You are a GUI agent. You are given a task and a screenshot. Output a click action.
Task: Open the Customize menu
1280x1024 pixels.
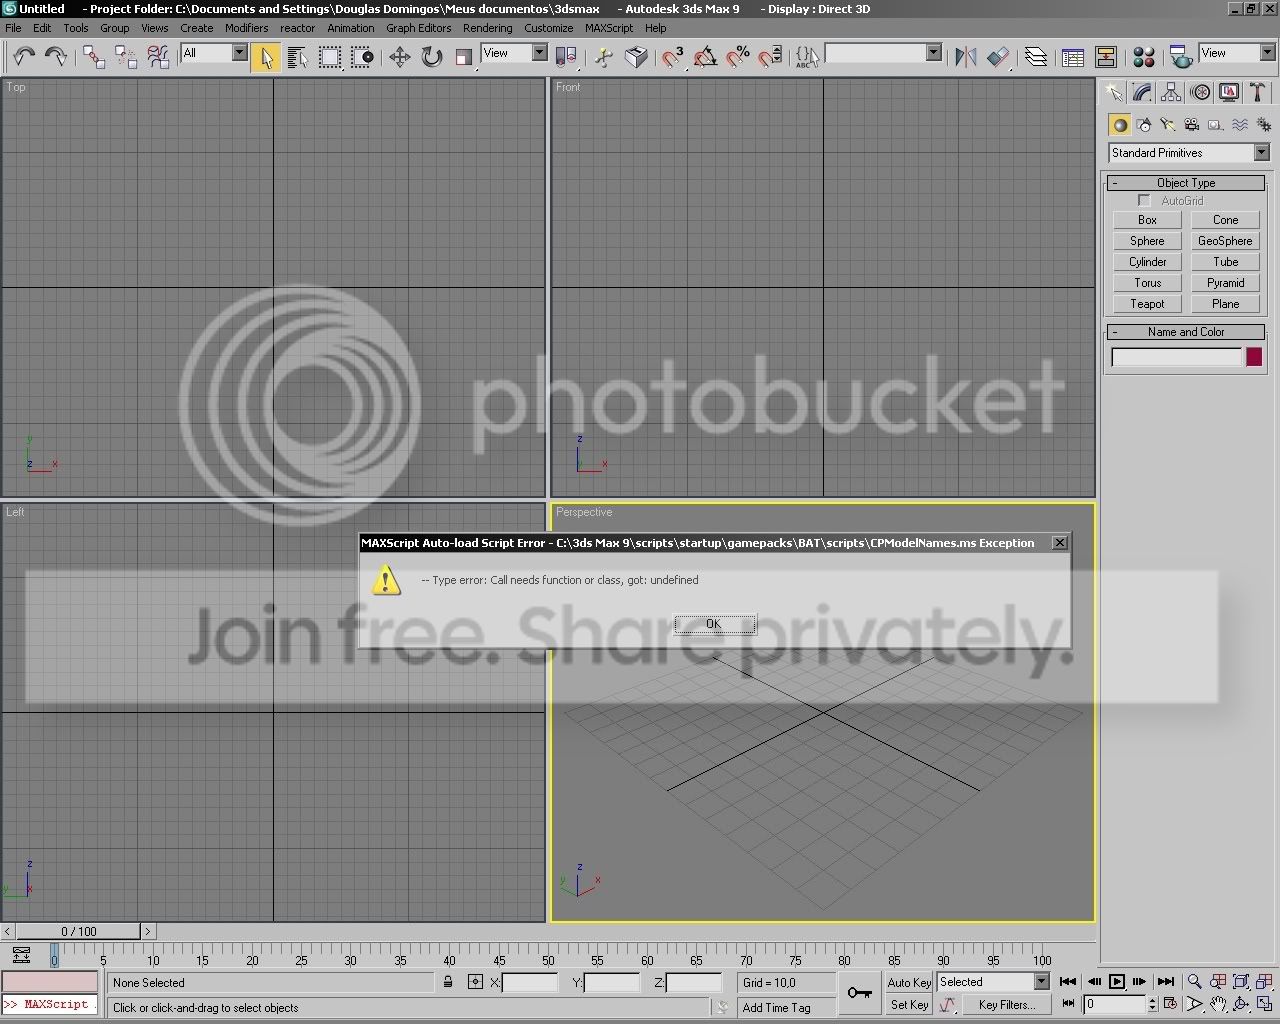point(548,28)
